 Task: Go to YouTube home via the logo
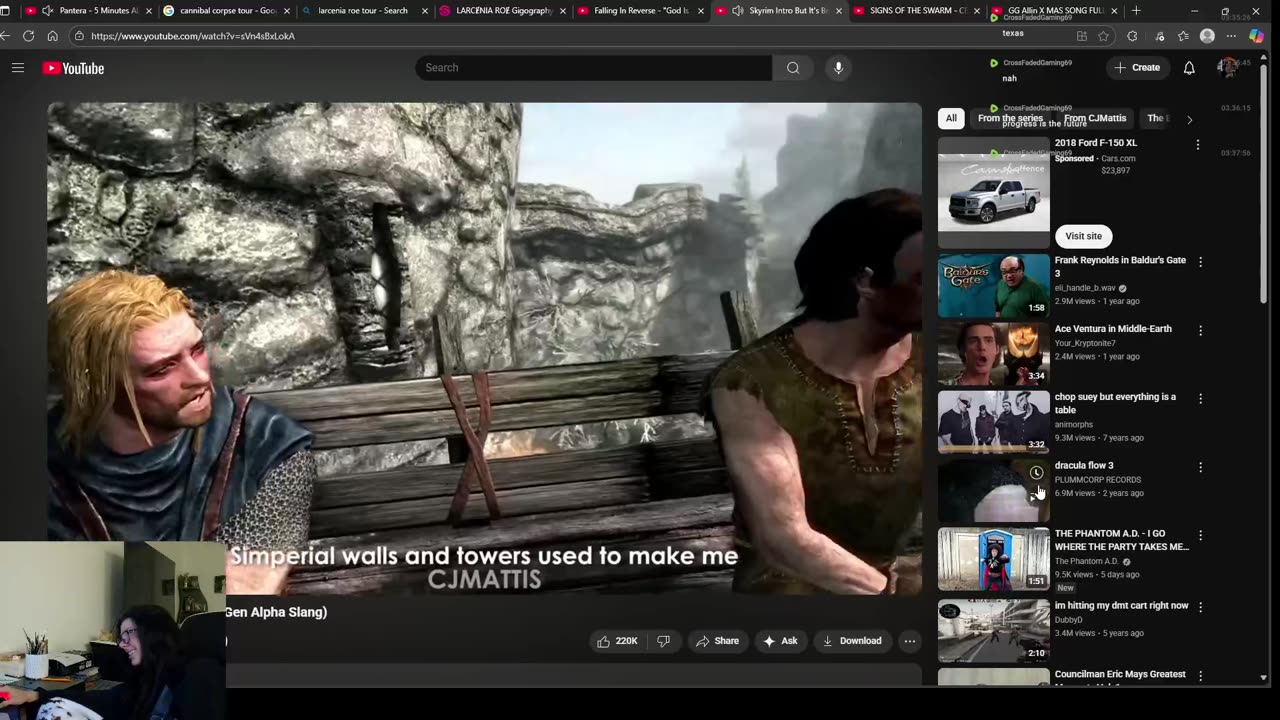tap(73, 68)
